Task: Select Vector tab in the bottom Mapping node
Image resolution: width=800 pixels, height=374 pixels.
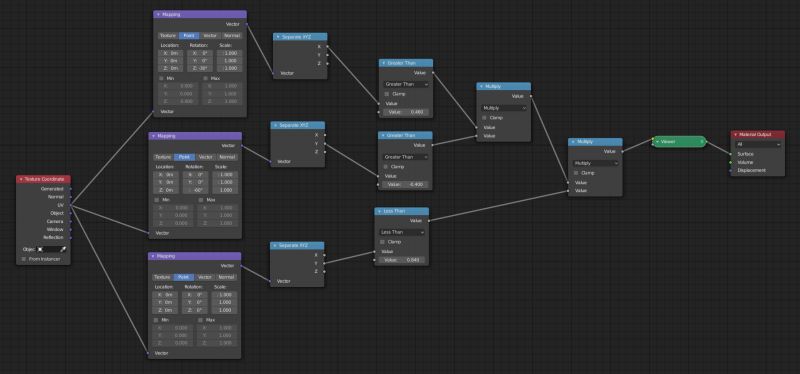Action: click(205, 277)
